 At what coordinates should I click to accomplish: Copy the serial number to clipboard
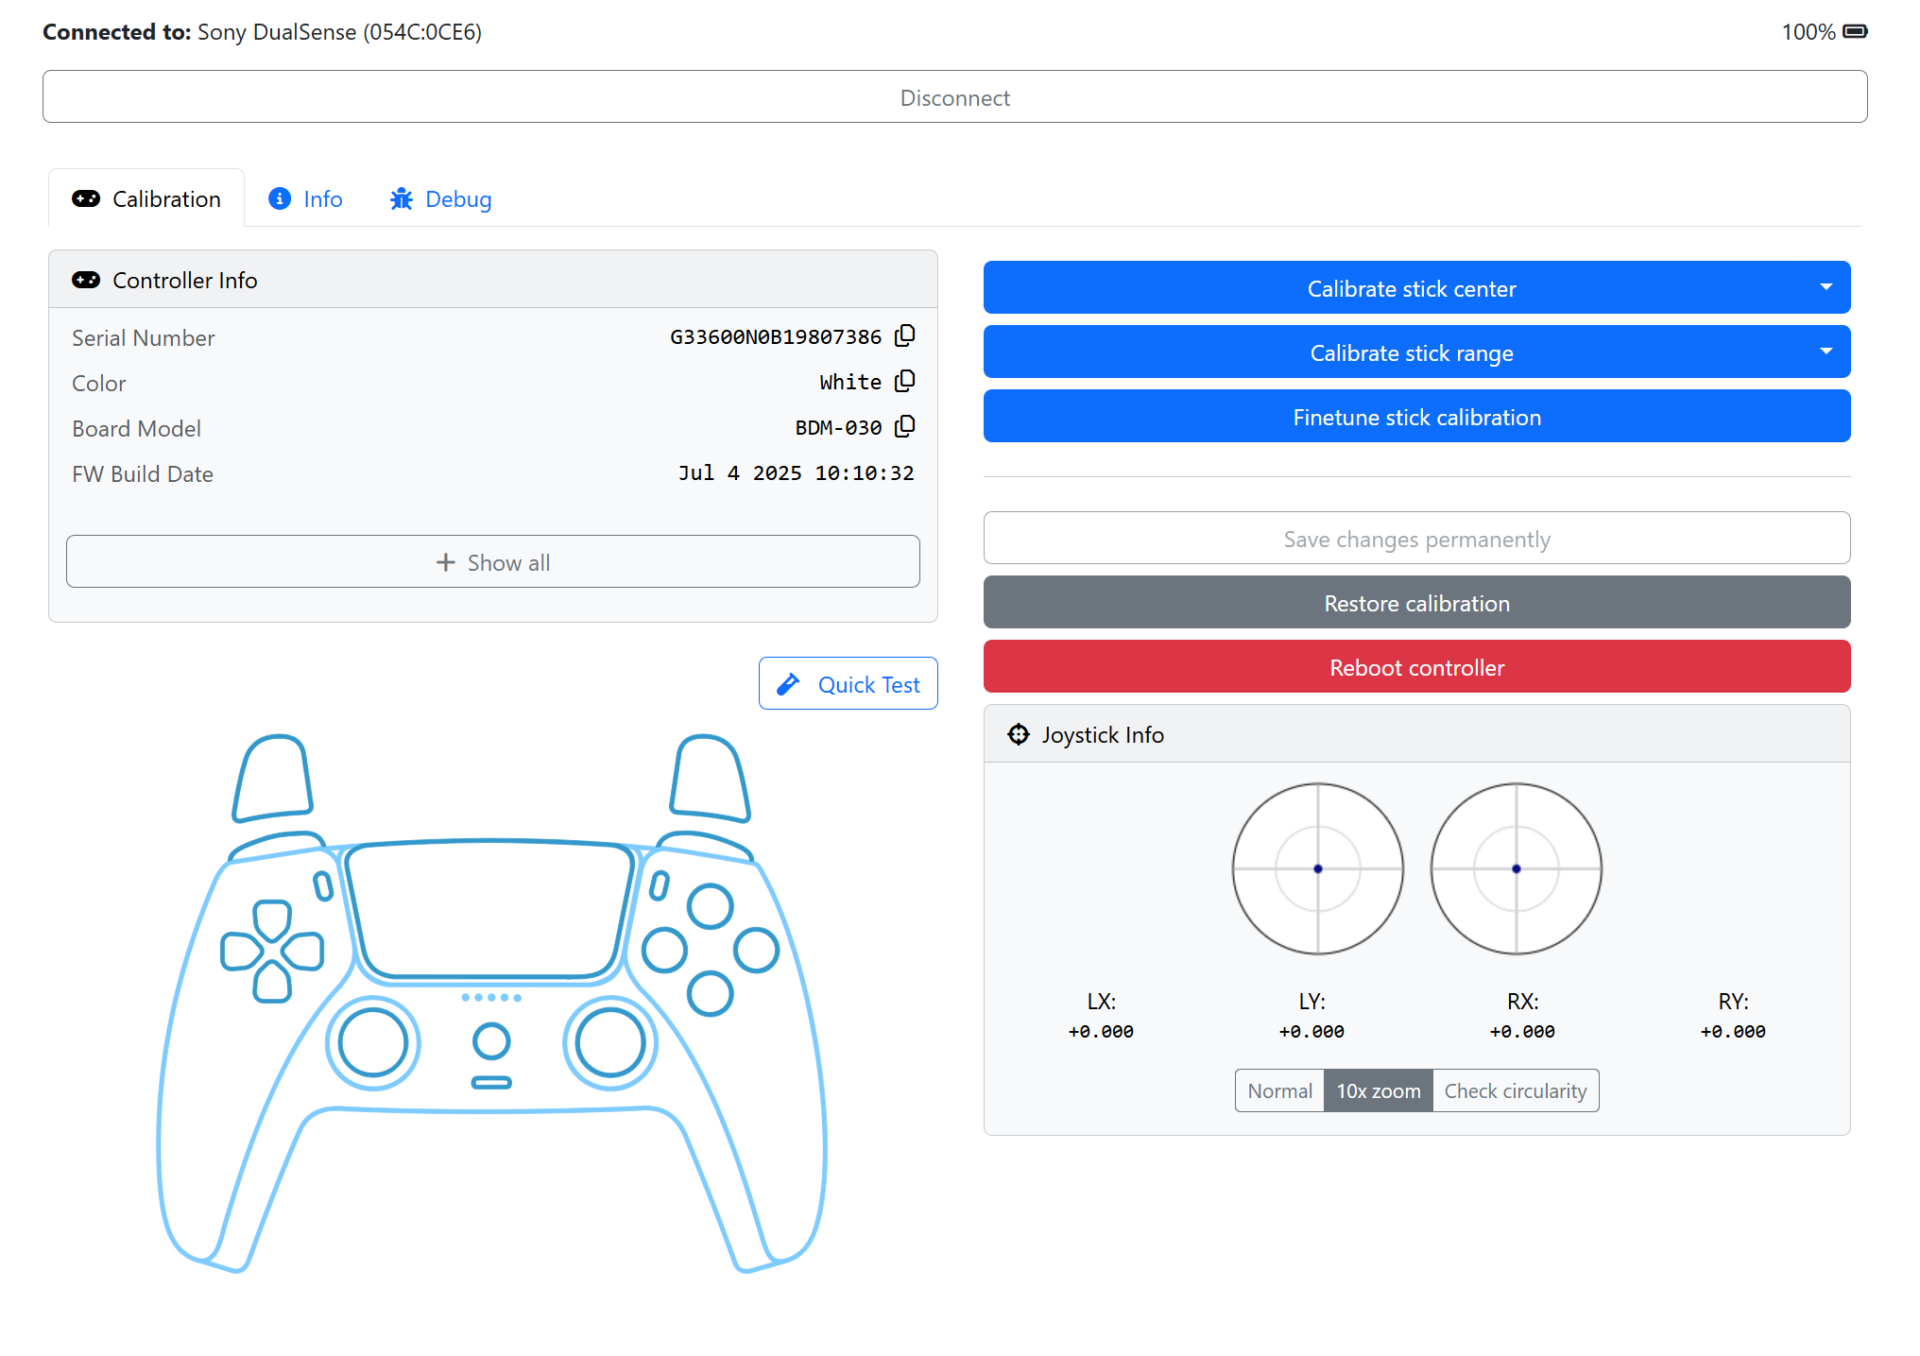click(x=905, y=336)
